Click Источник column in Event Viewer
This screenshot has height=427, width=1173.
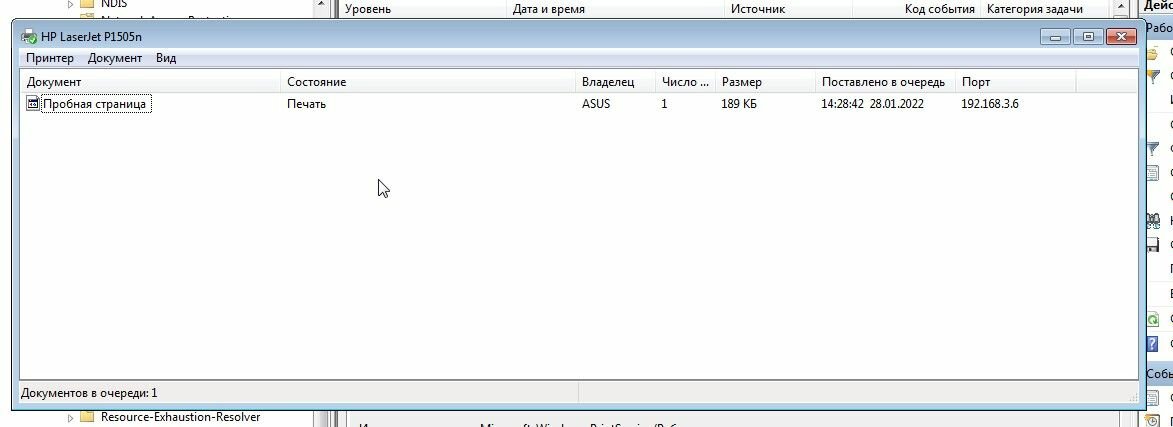(758, 9)
